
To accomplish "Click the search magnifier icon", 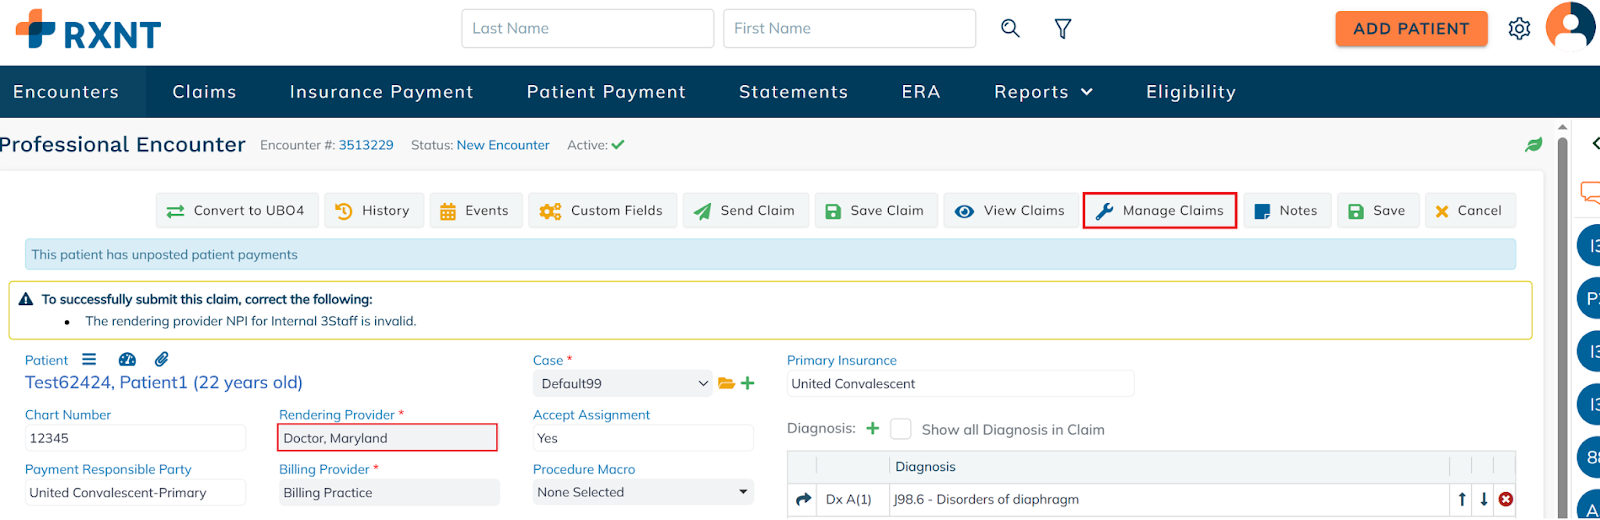I will click(x=1010, y=29).
